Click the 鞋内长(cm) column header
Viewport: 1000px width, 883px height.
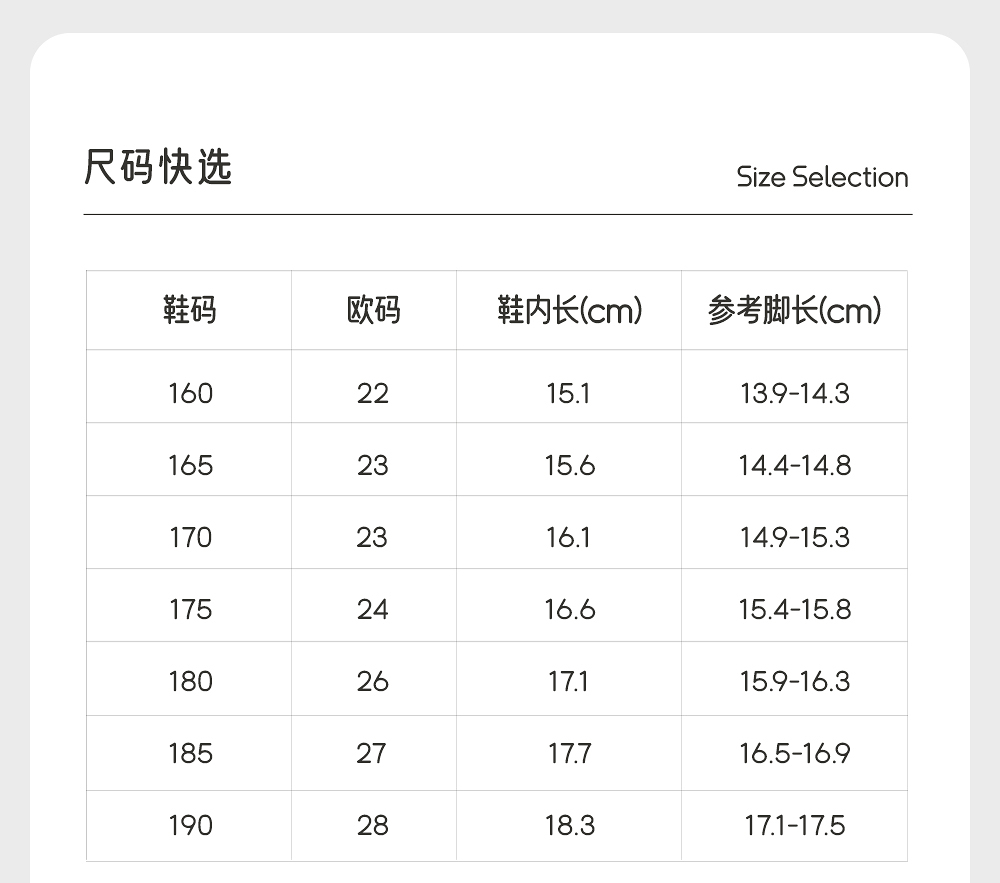click(x=569, y=311)
